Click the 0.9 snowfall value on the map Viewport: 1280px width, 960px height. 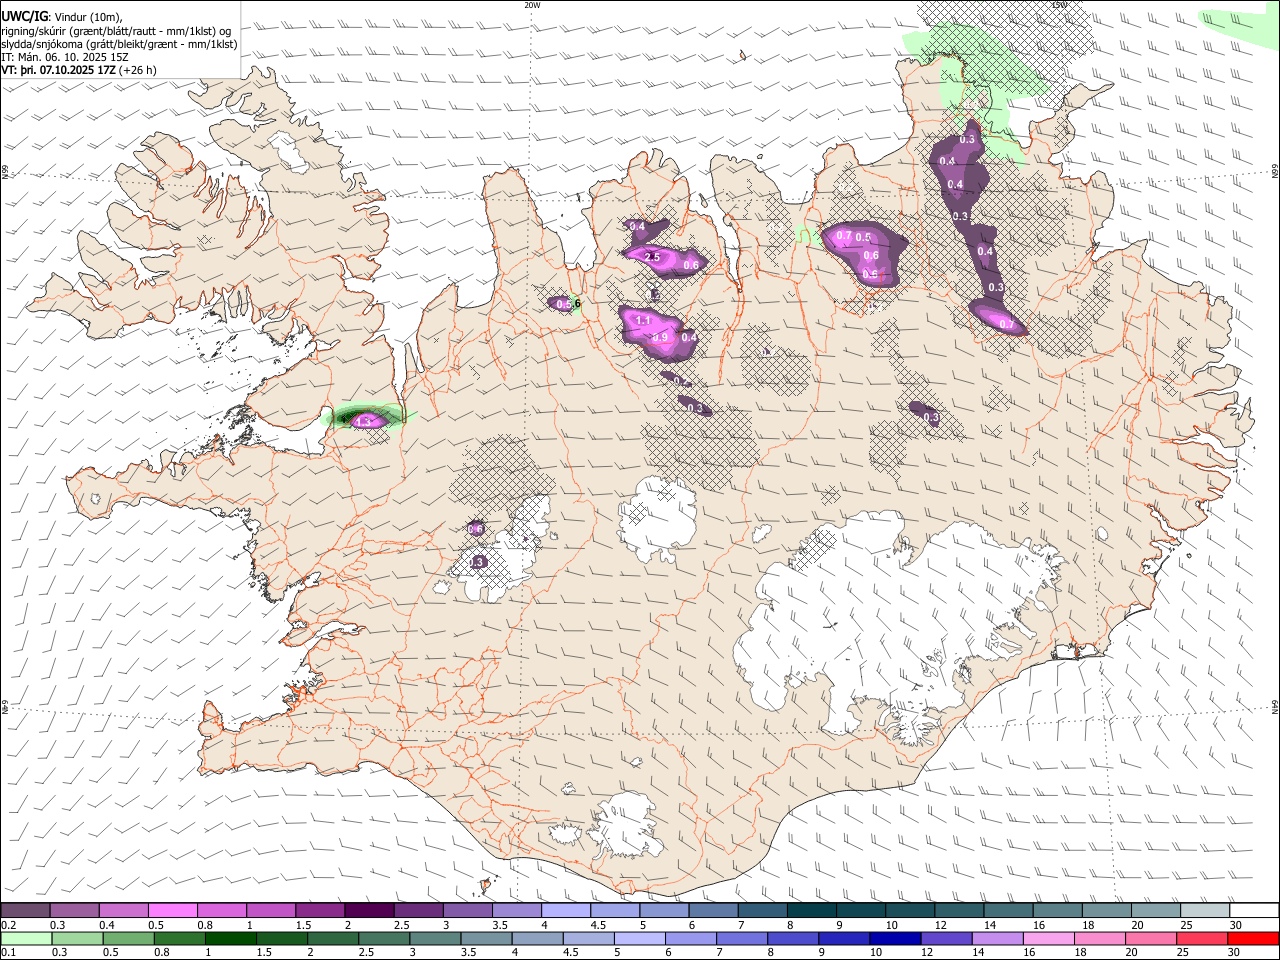click(660, 338)
